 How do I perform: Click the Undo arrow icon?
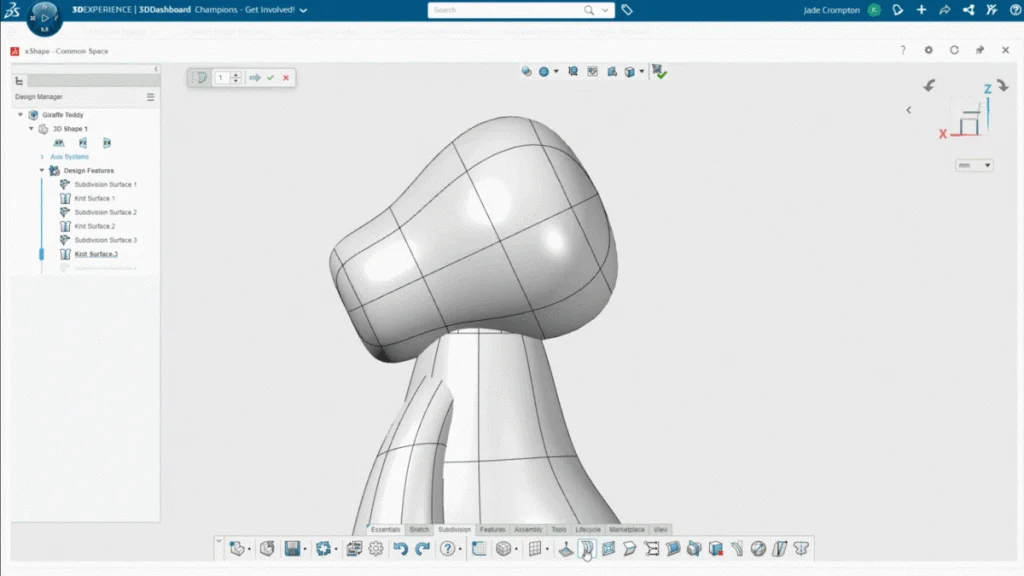[x=400, y=549]
